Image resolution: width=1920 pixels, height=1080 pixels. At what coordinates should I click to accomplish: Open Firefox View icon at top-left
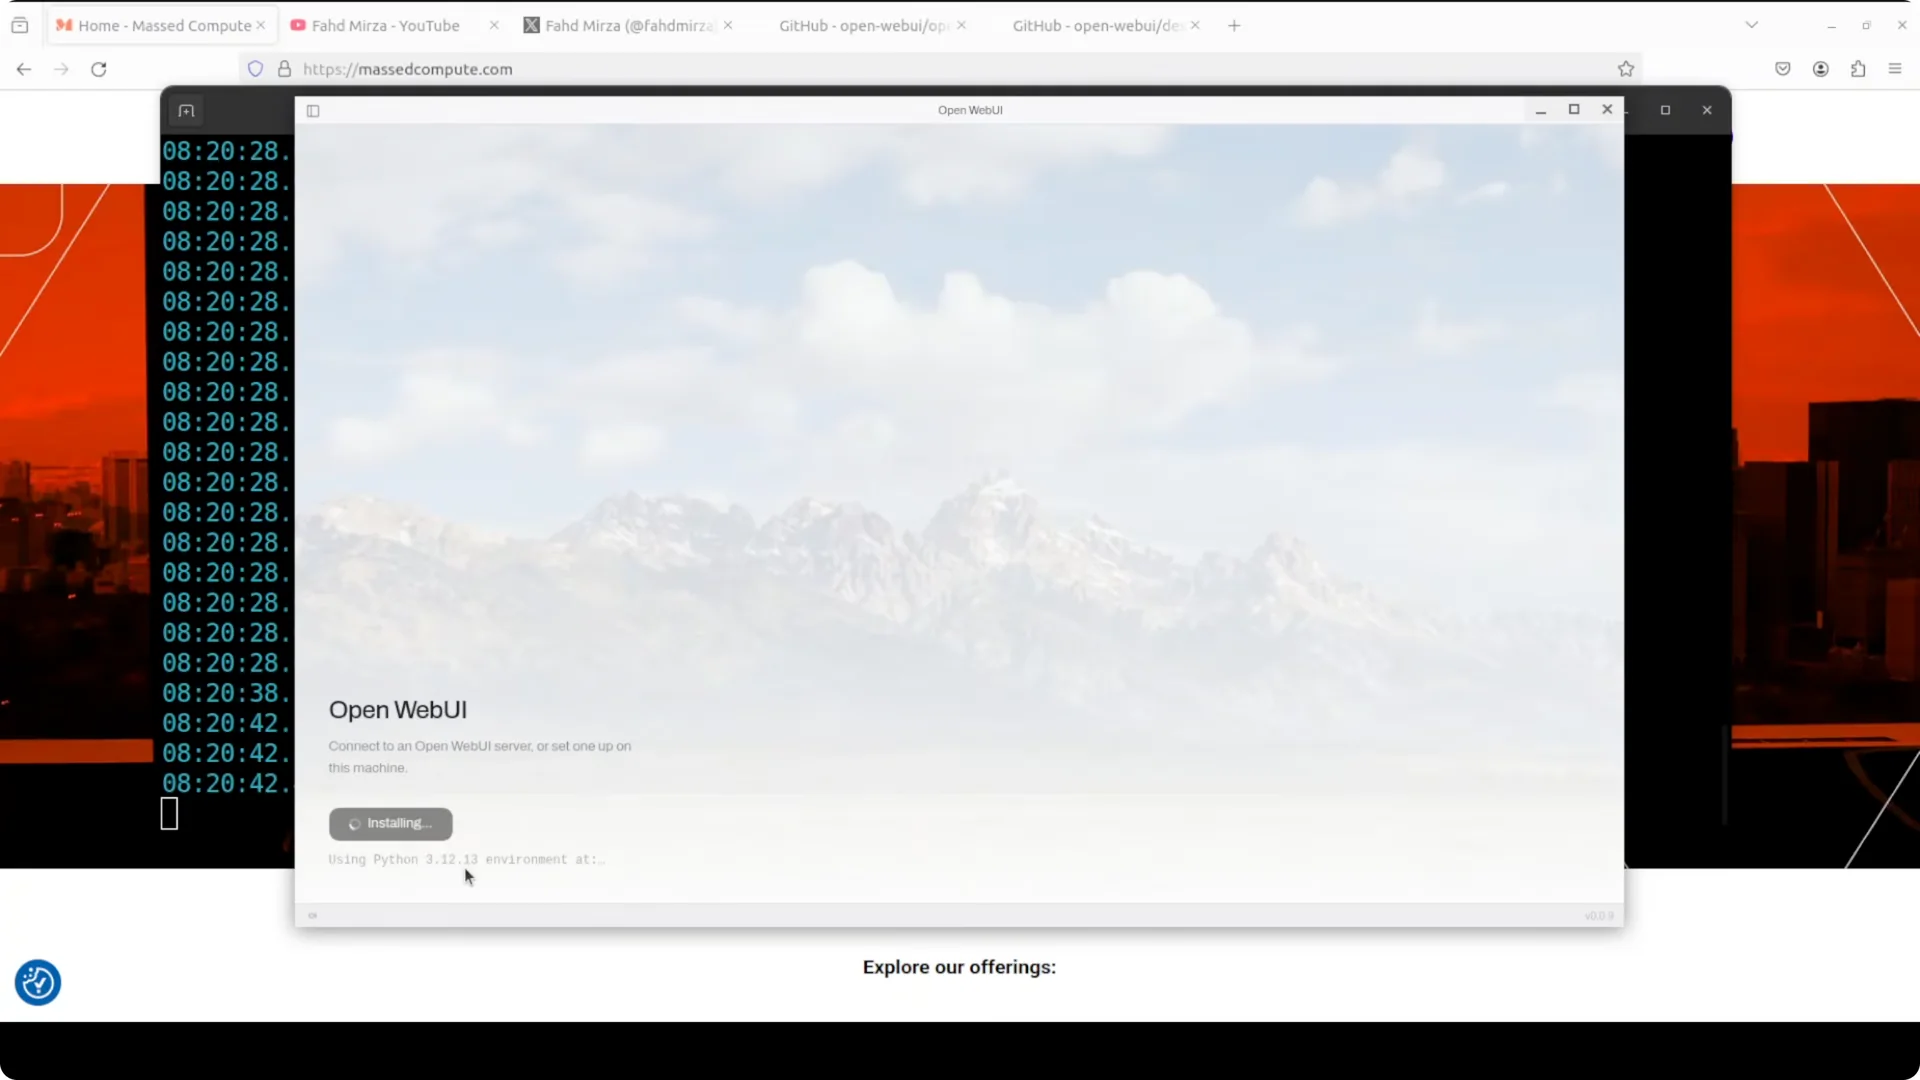click(20, 26)
